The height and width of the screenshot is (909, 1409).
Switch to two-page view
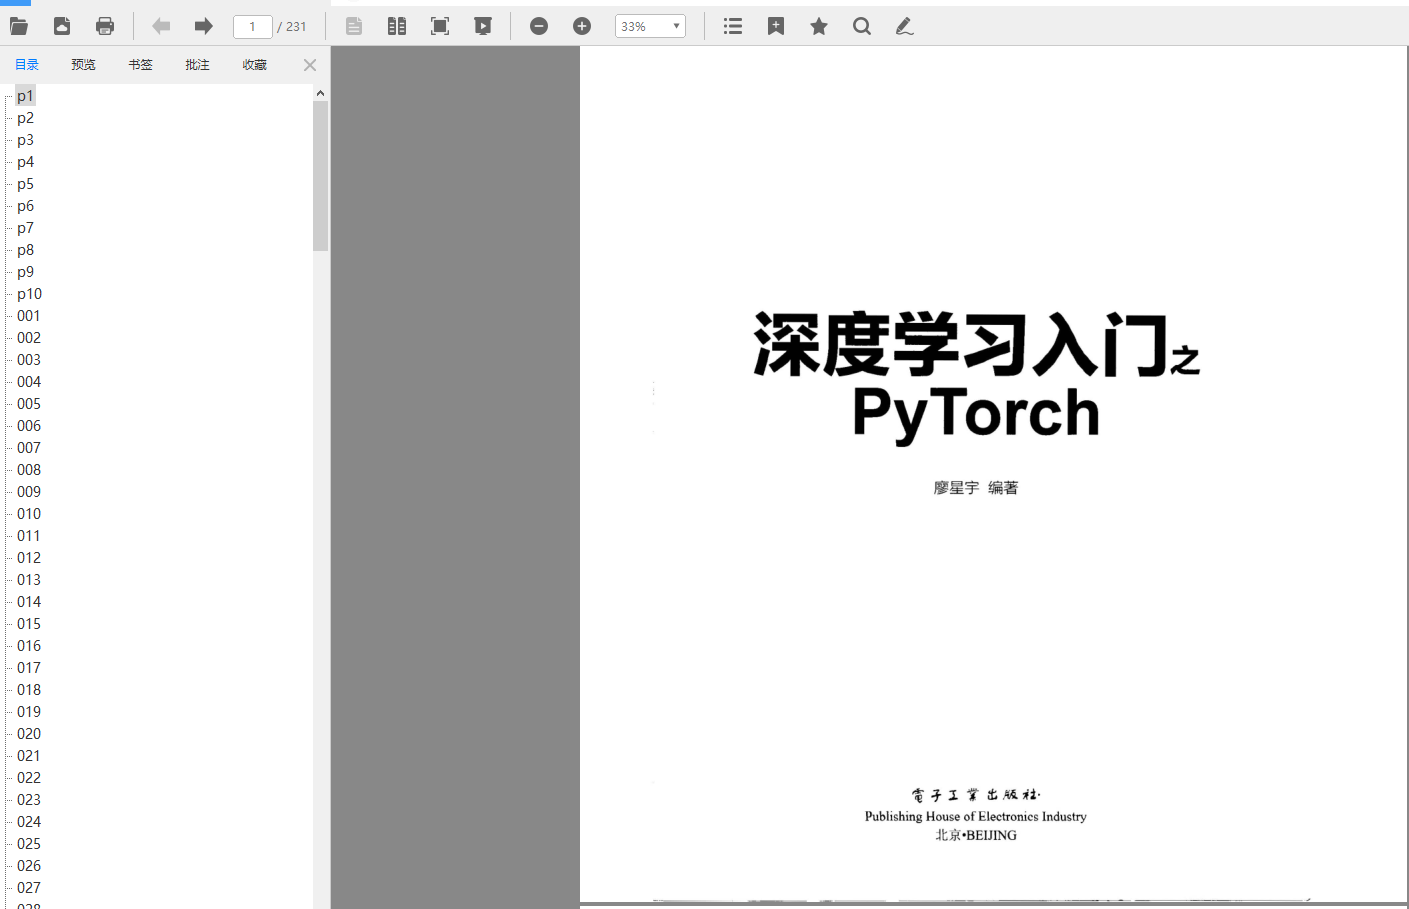click(x=397, y=26)
